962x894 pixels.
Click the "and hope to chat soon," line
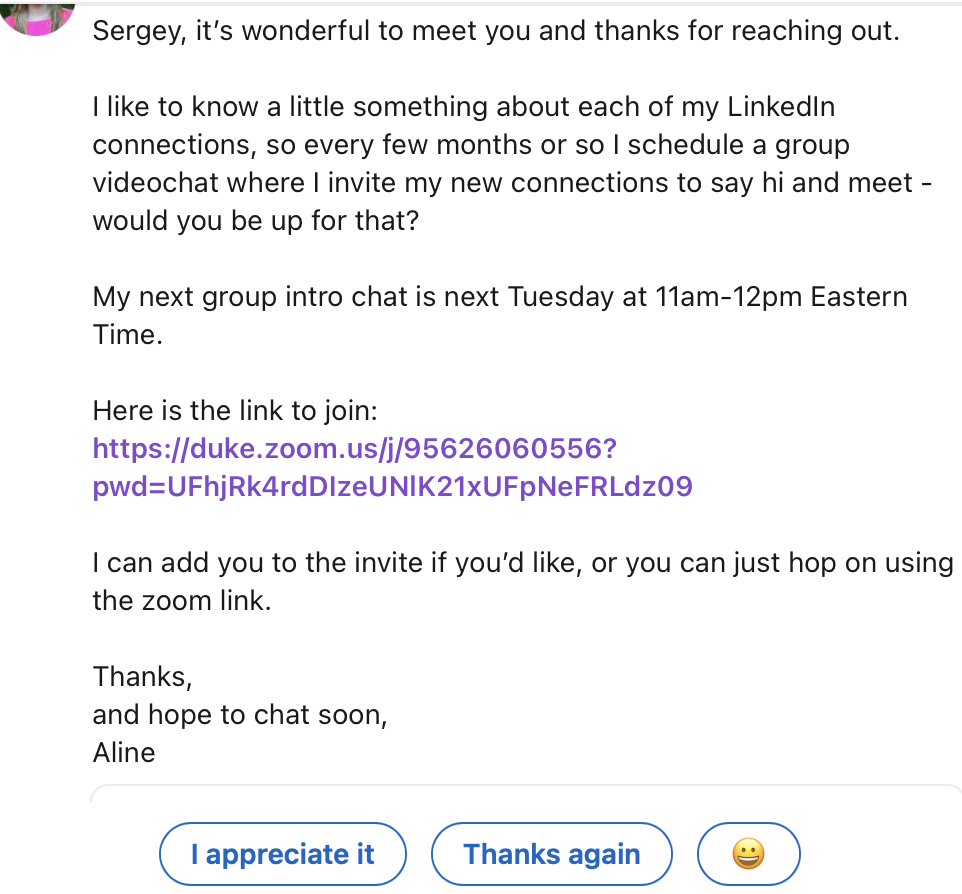240,715
